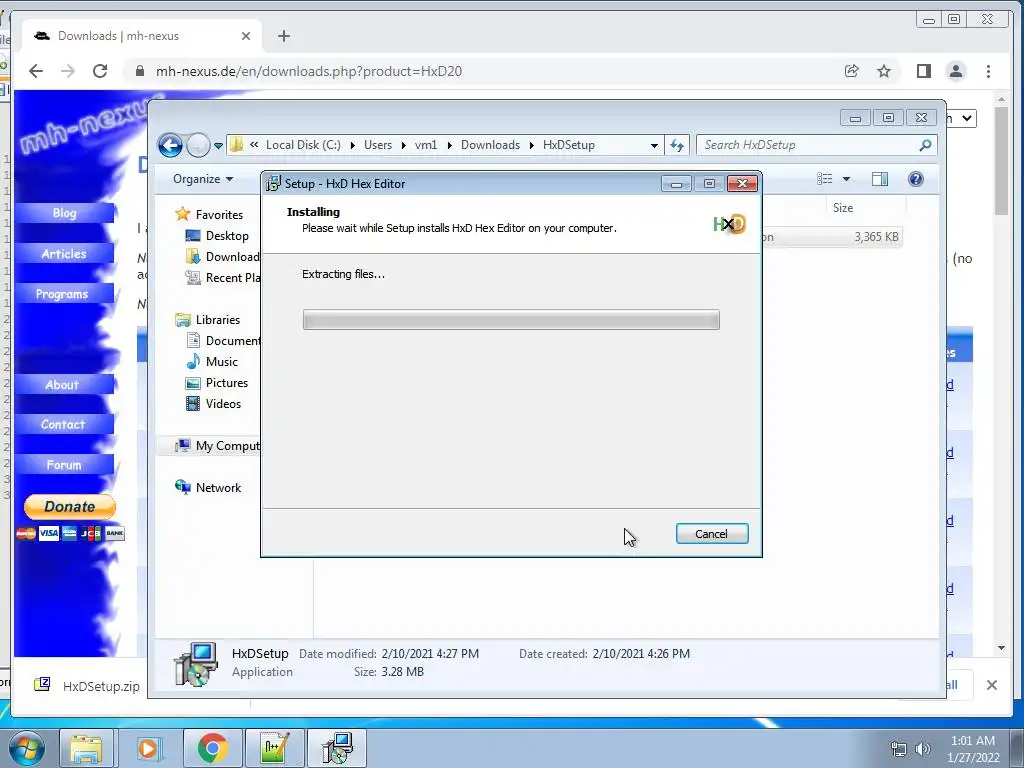
Task: Reload the mh-nexus page
Action: (100, 71)
